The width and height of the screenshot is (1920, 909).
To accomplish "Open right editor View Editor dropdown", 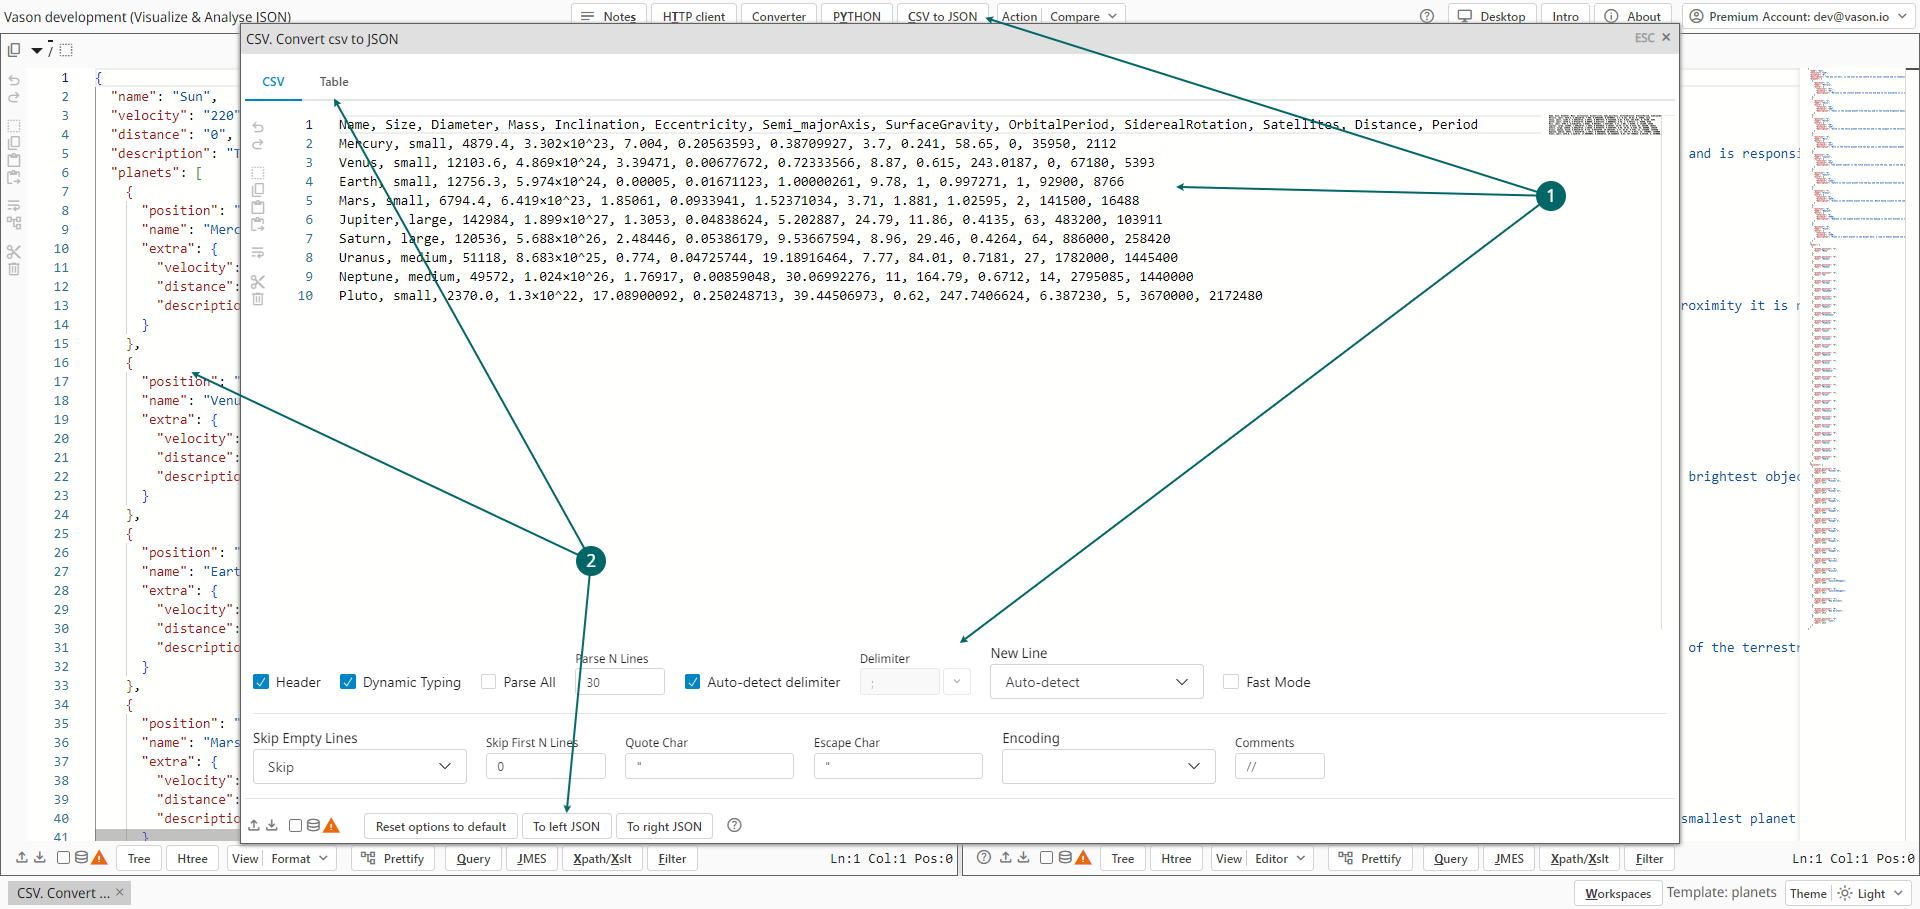I will coord(1260,858).
